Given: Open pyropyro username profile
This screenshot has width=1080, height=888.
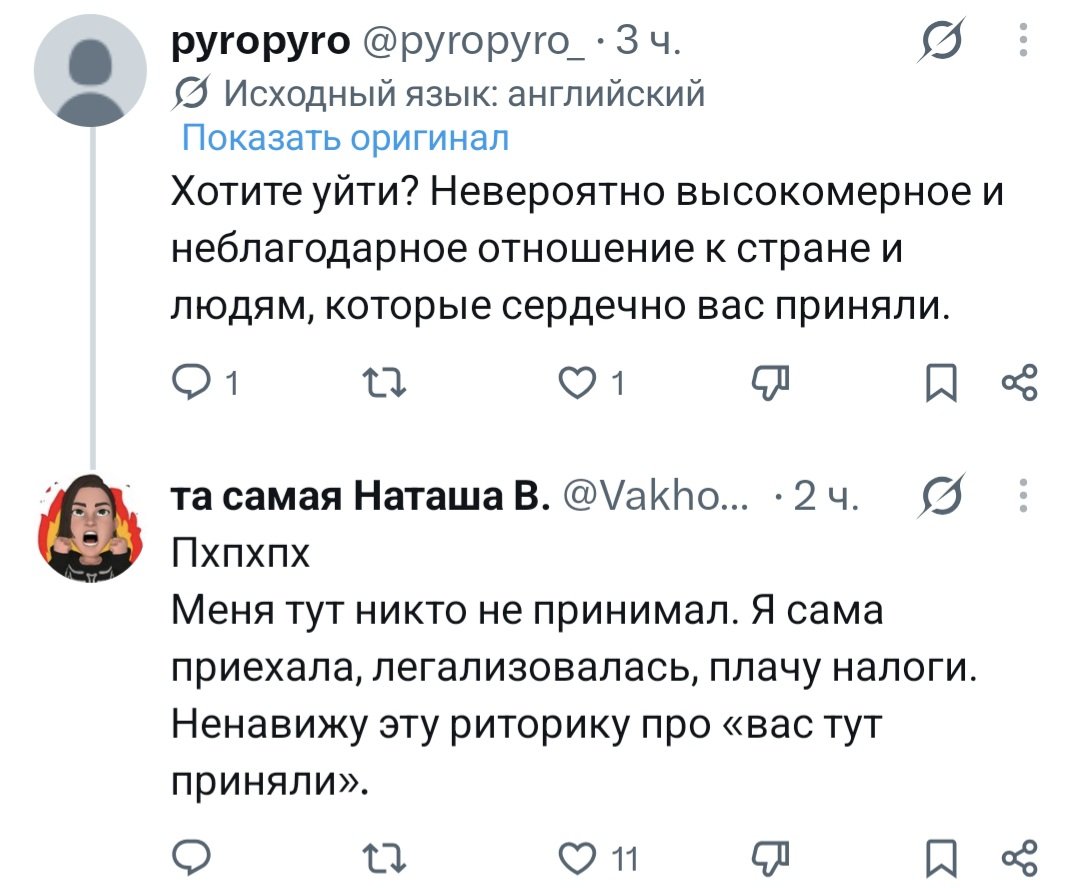Looking at the screenshot, I should [261, 41].
